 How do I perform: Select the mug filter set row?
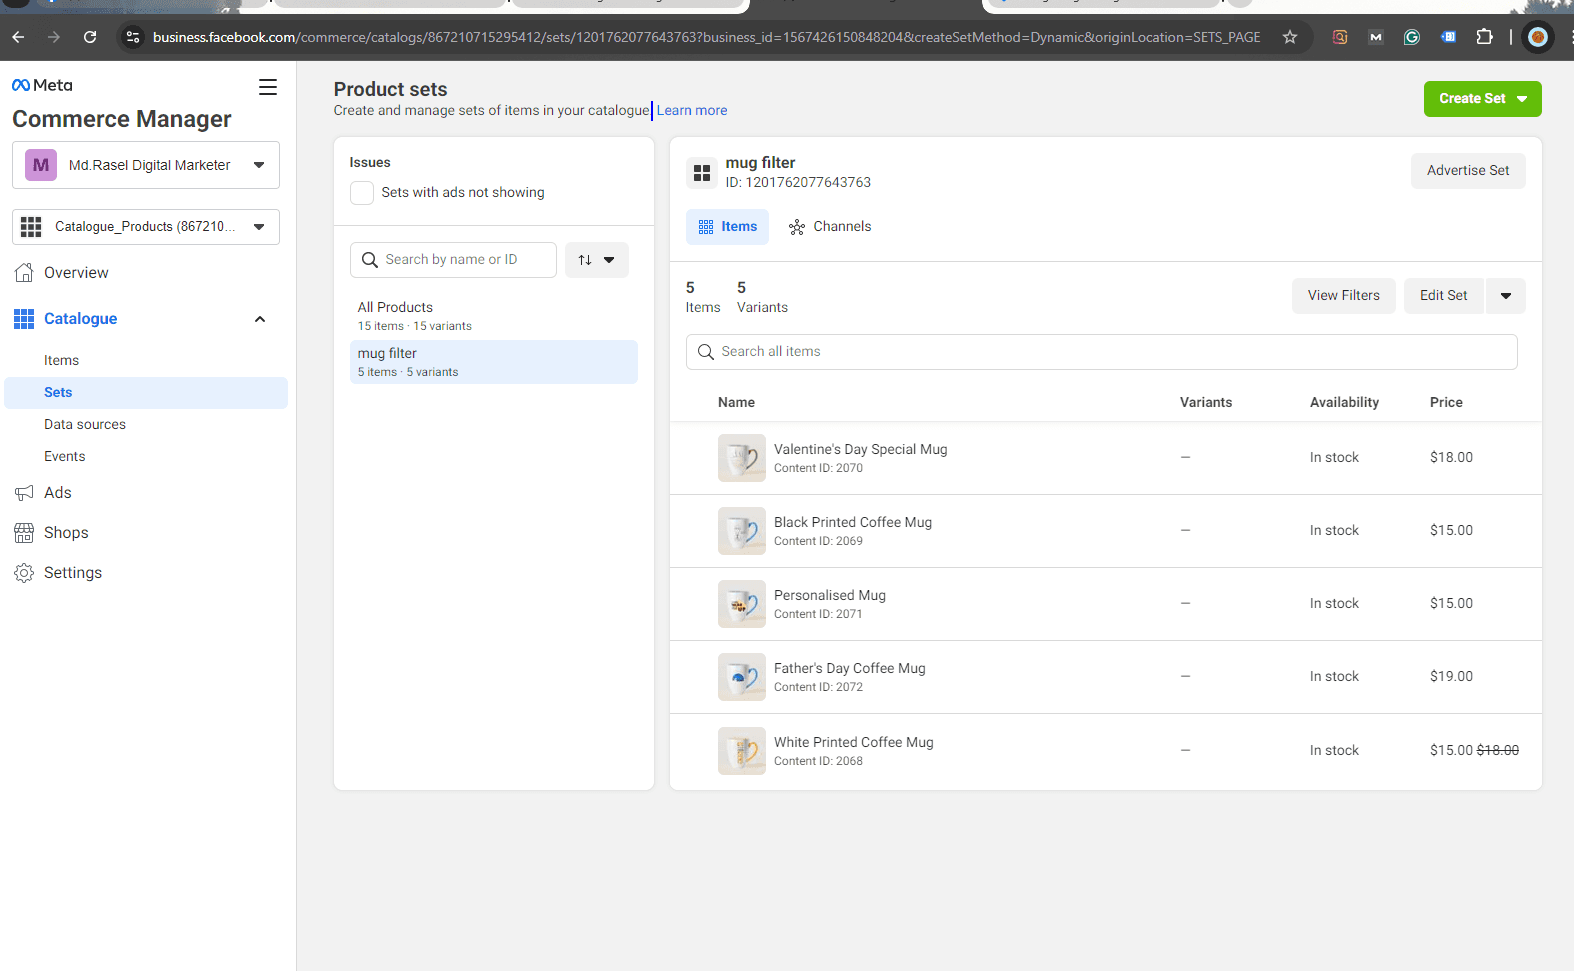coord(494,362)
